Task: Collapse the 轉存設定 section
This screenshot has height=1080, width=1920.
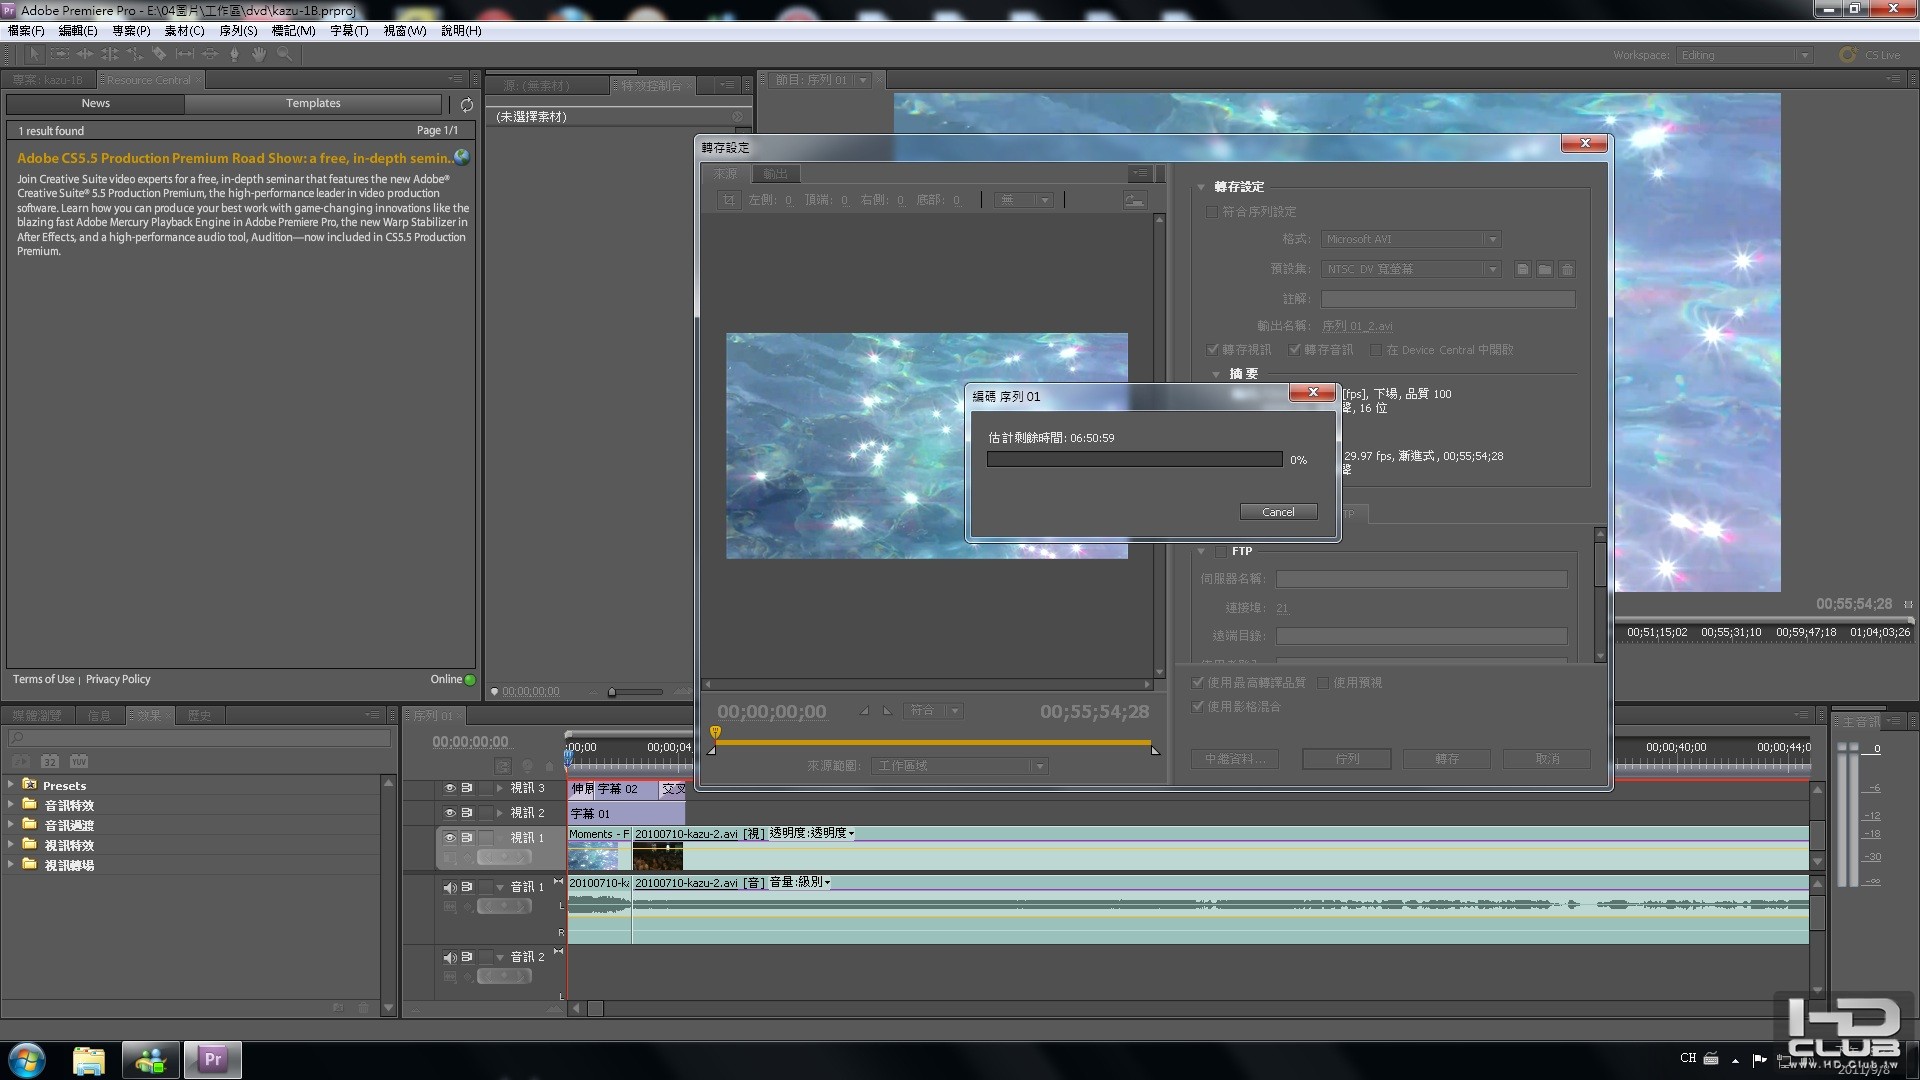Action: pos(1201,187)
